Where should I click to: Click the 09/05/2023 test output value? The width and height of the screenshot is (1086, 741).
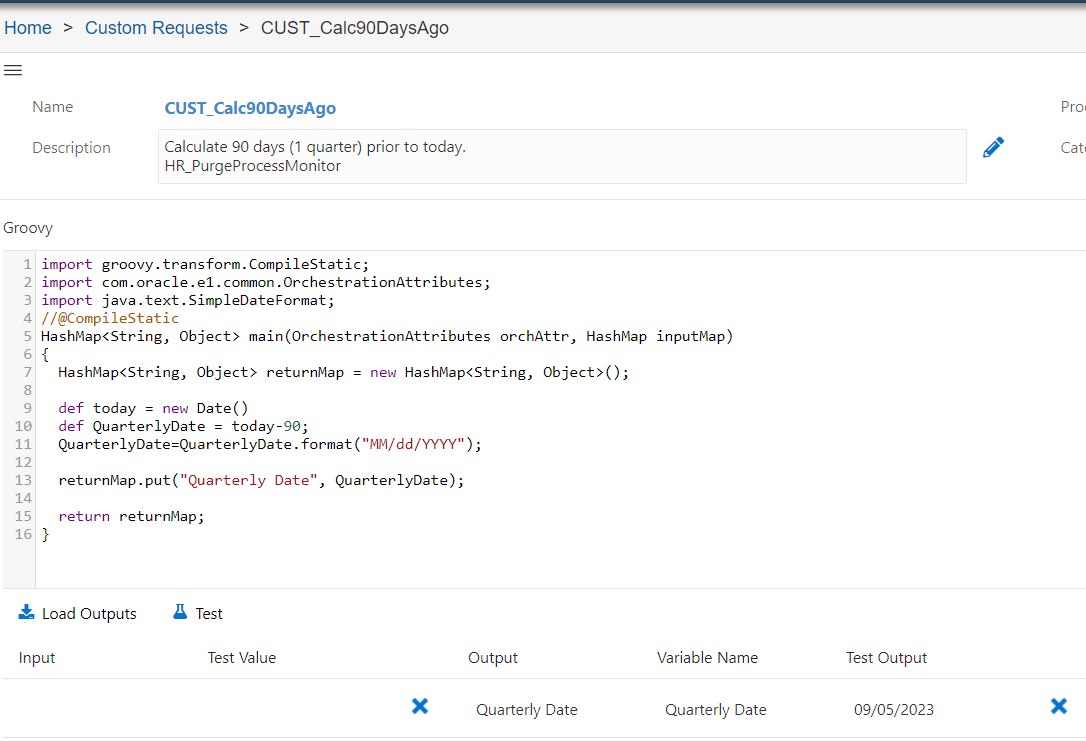tap(893, 710)
